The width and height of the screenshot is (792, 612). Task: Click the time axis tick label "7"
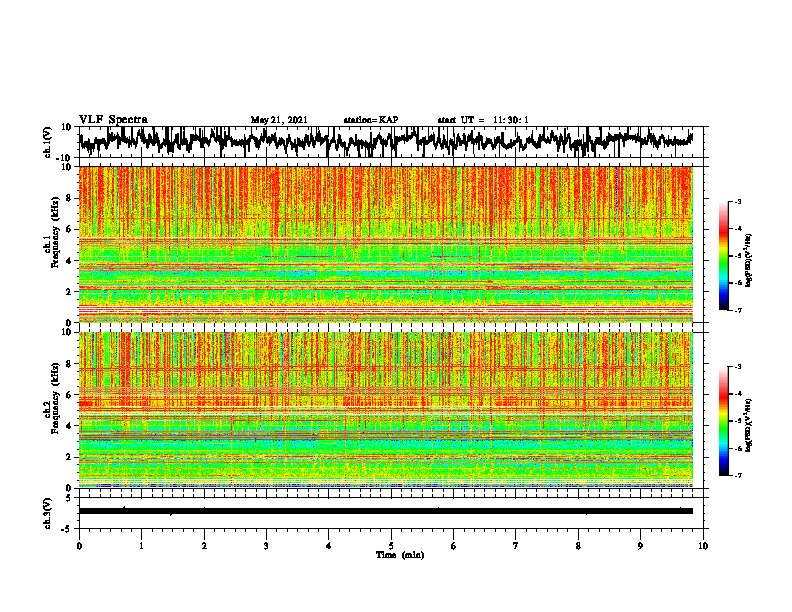coord(516,546)
